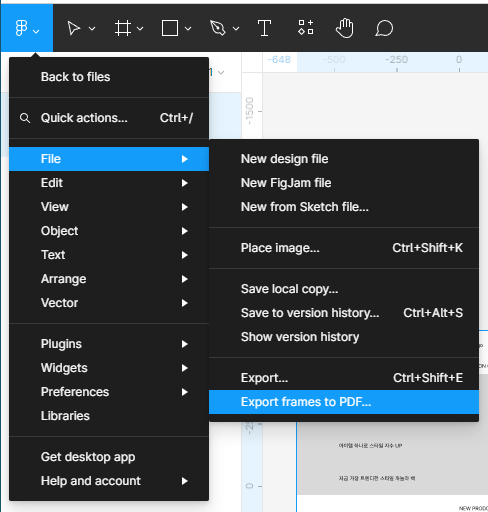Choose Show version history
The height and width of the screenshot is (512, 488).
344,337
